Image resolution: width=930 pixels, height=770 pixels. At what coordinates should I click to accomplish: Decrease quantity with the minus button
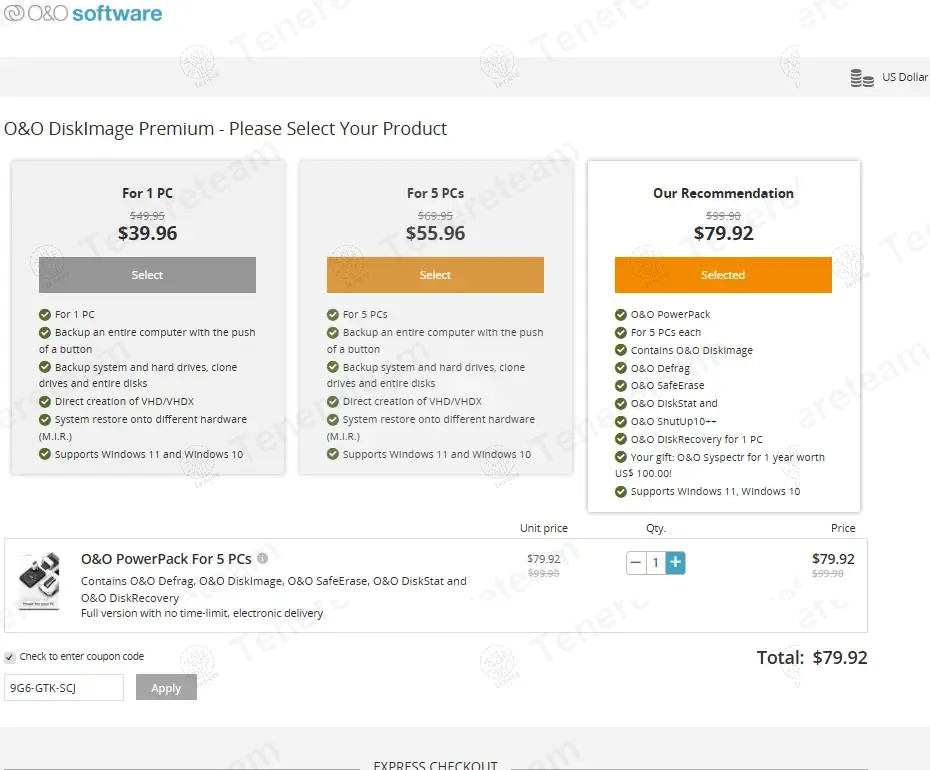[x=636, y=563]
